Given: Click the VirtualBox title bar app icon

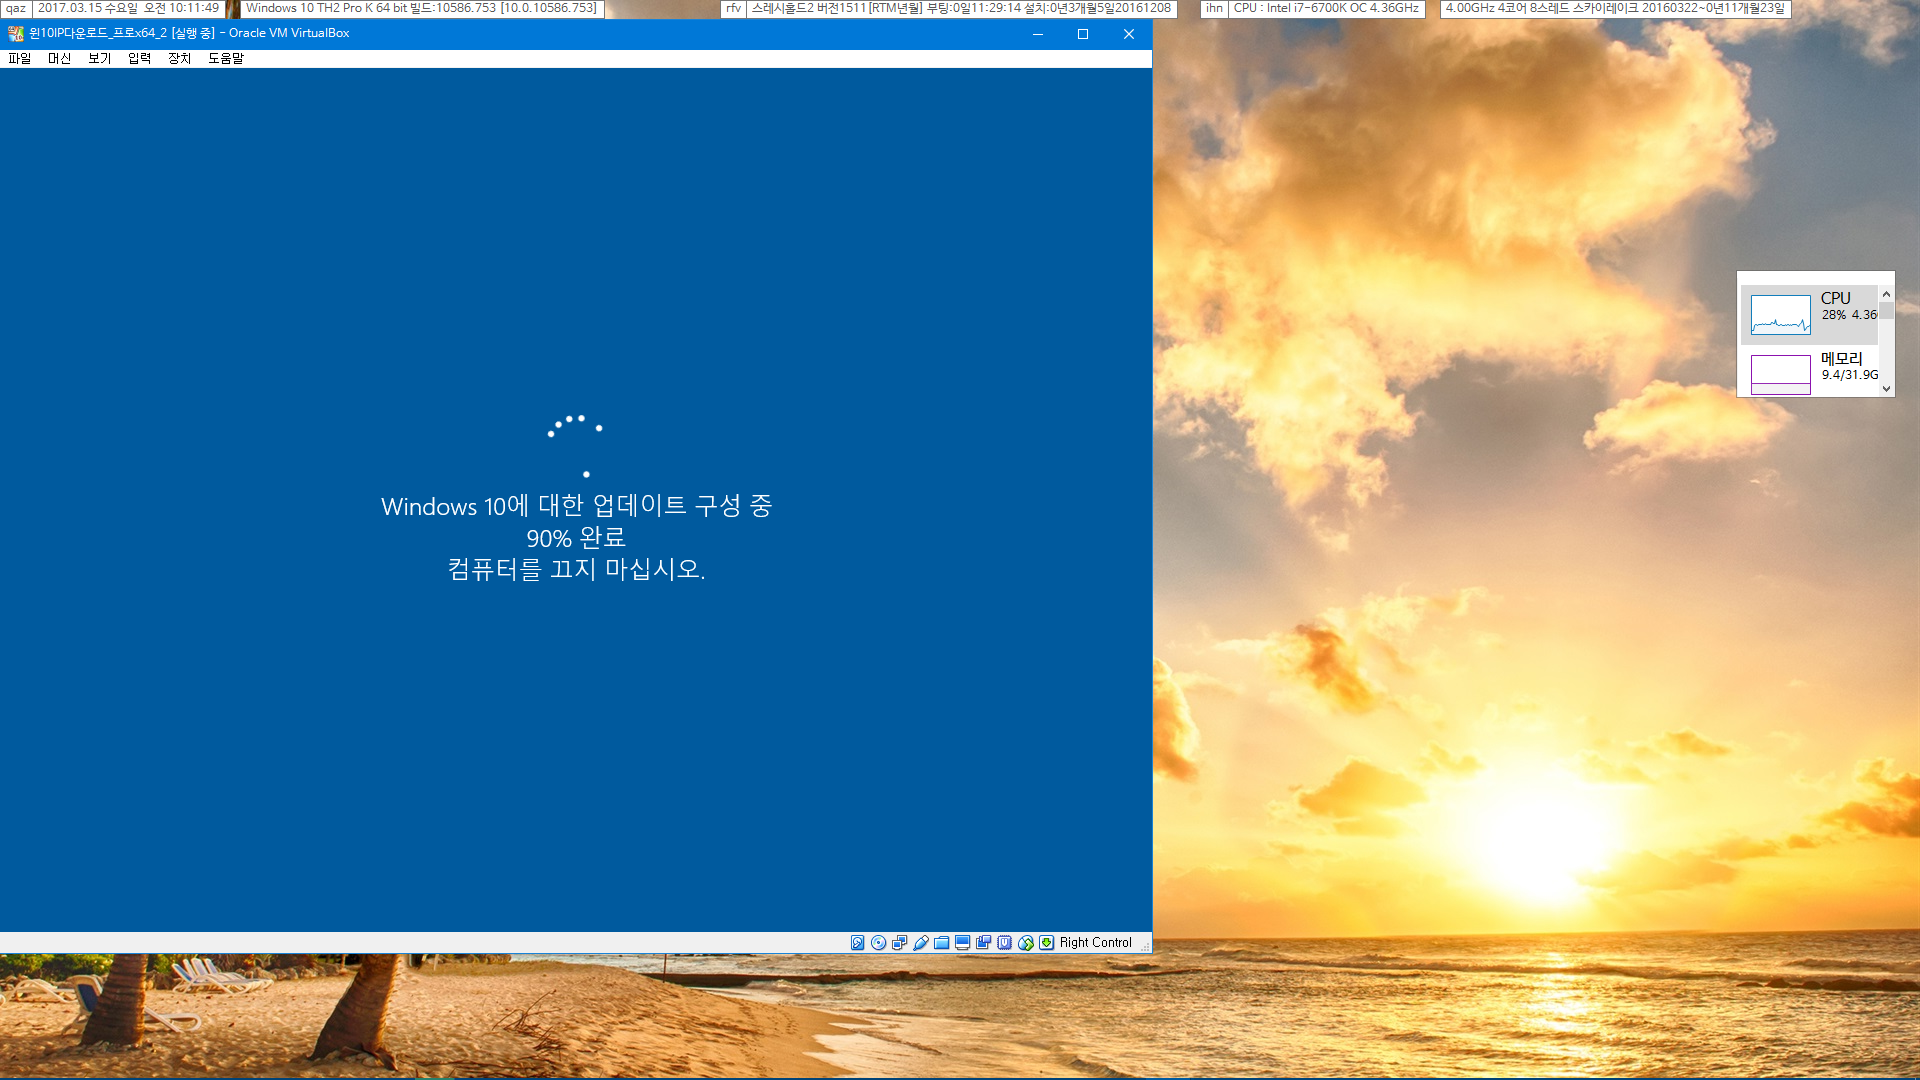Looking at the screenshot, I should [x=15, y=34].
